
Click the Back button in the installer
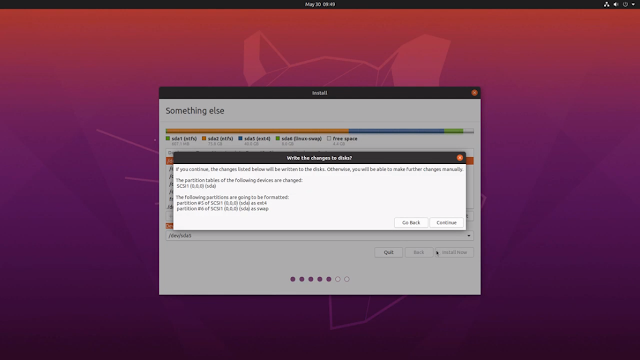(x=419, y=252)
